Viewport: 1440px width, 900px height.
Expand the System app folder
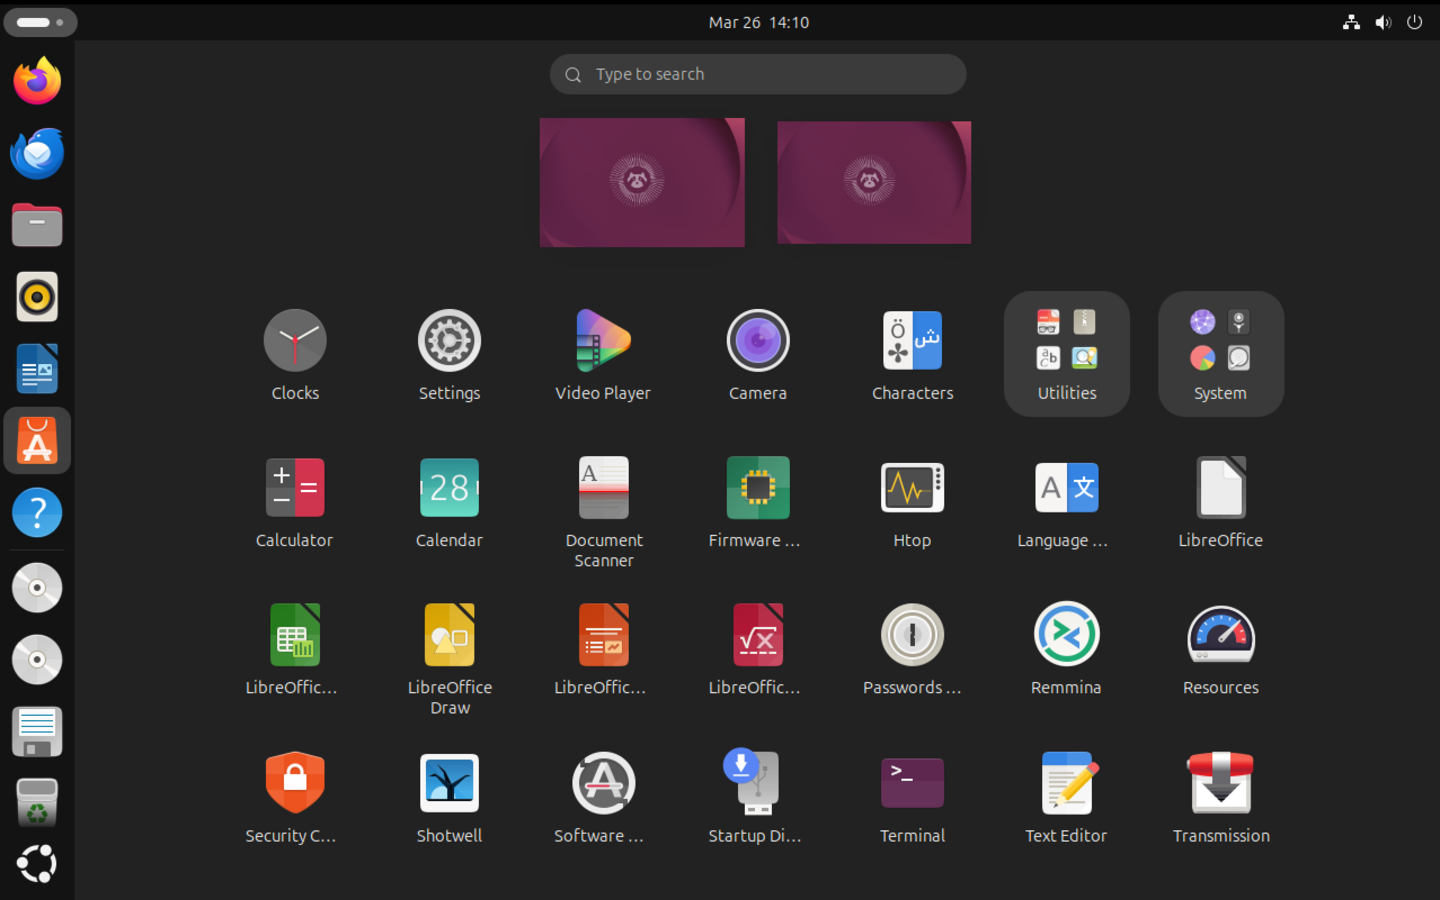[1220, 354]
